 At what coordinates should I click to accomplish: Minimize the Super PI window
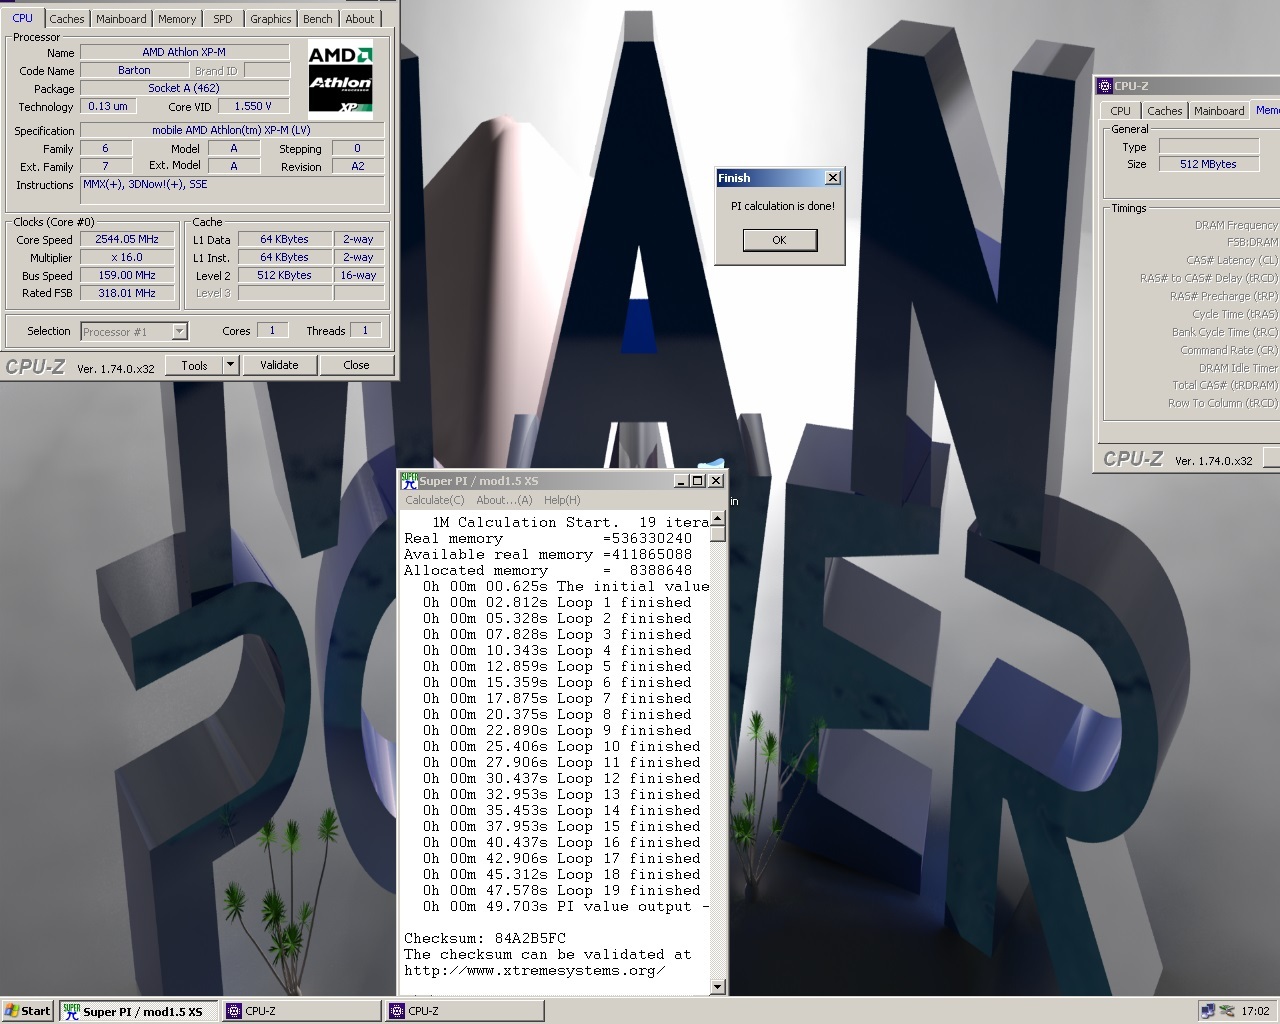pyautogui.click(x=682, y=481)
